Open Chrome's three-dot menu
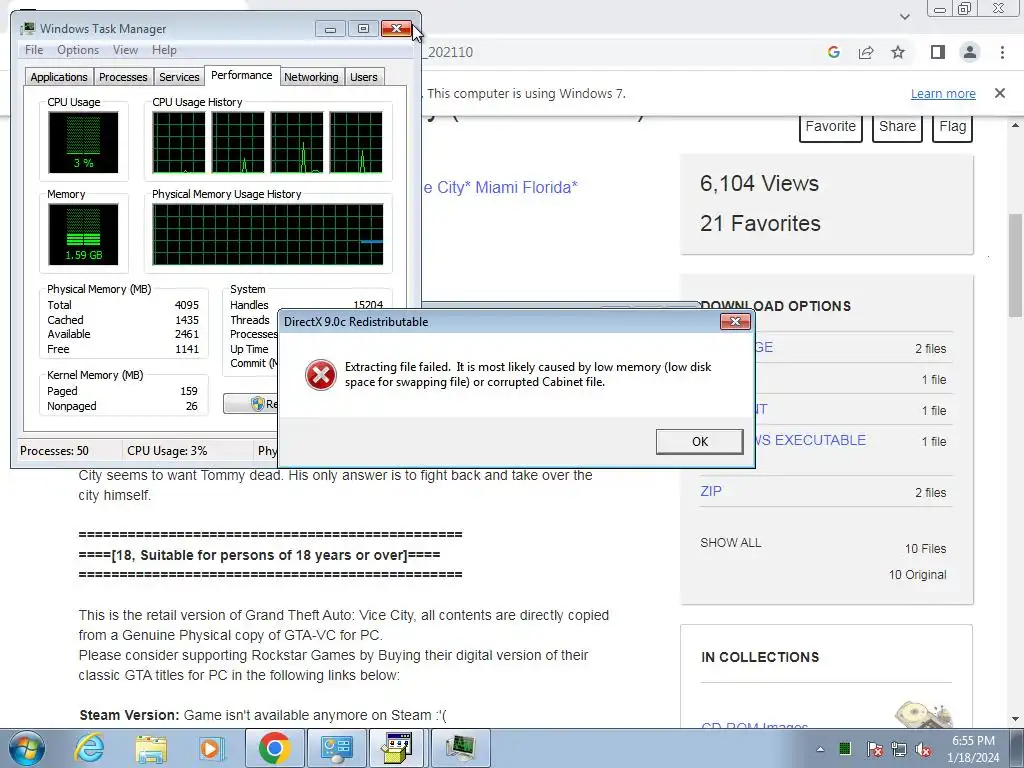Screen dimensions: 1024x768 coord(1002,52)
